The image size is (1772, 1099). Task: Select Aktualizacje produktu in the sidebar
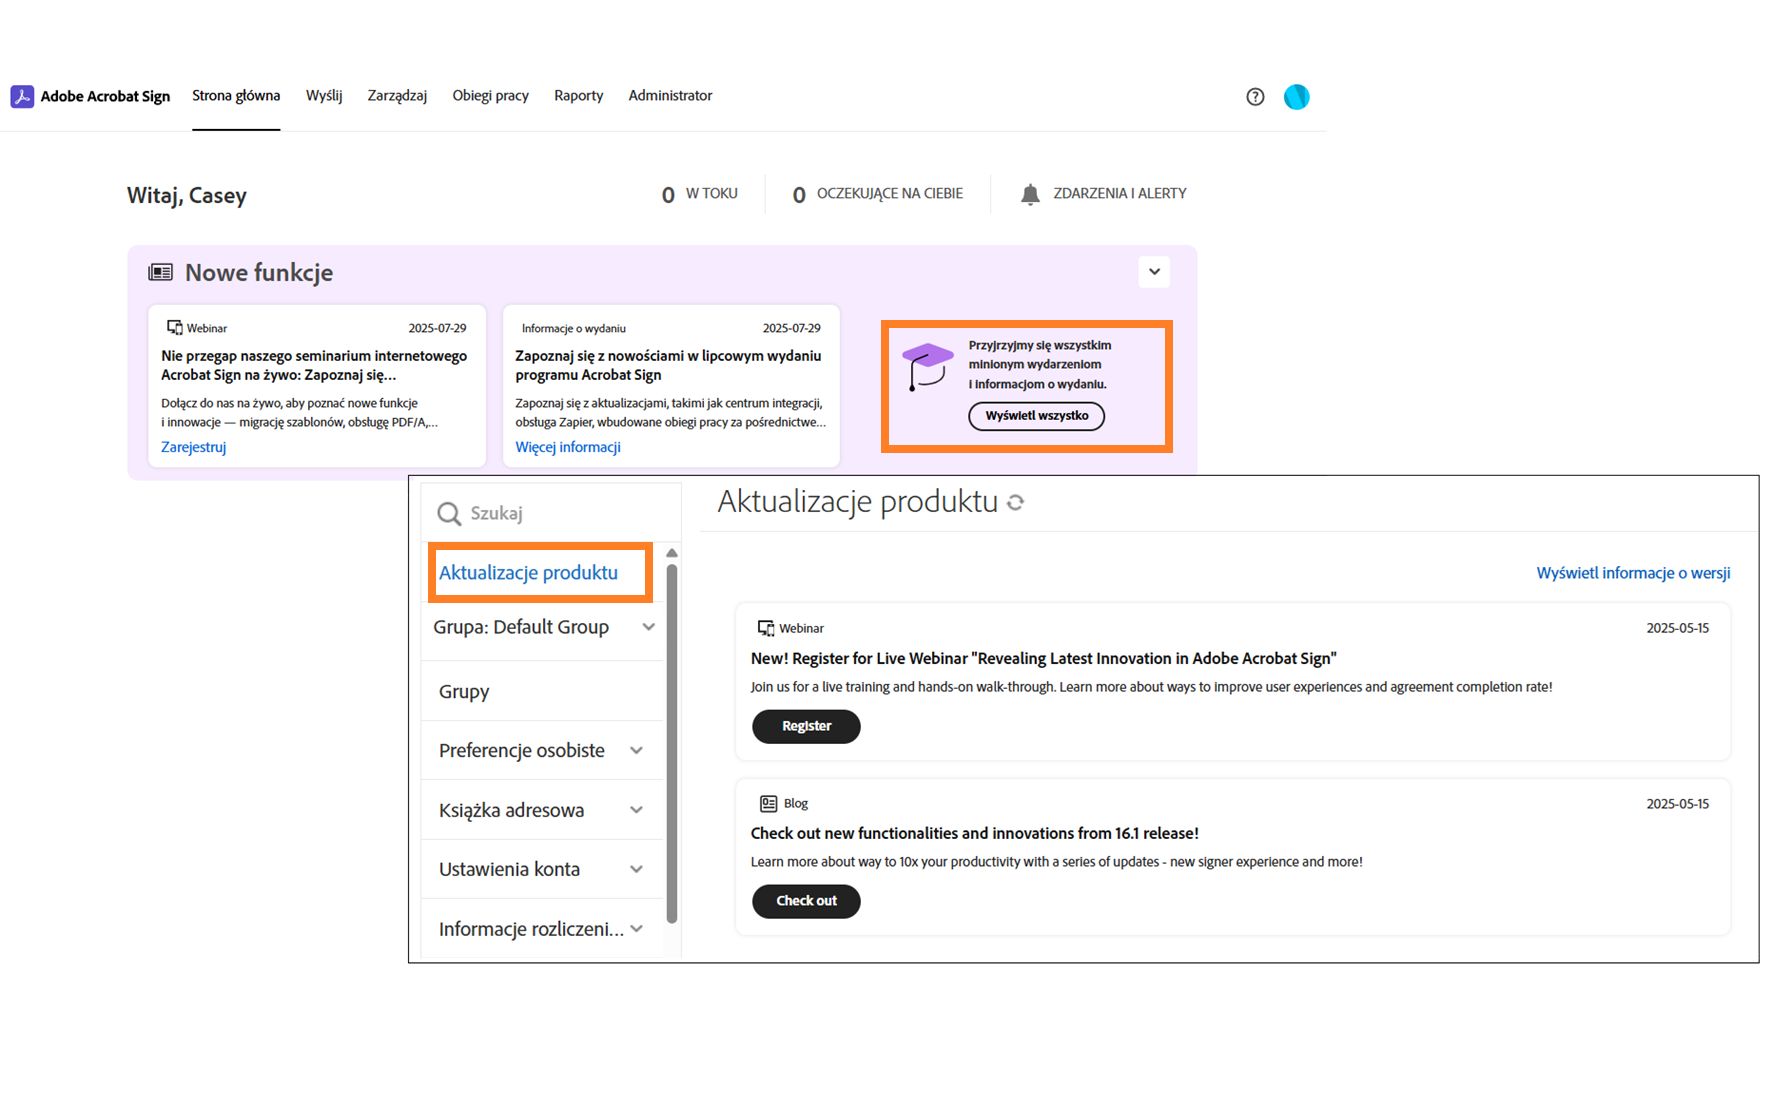pyautogui.click(x=528, y=573)
